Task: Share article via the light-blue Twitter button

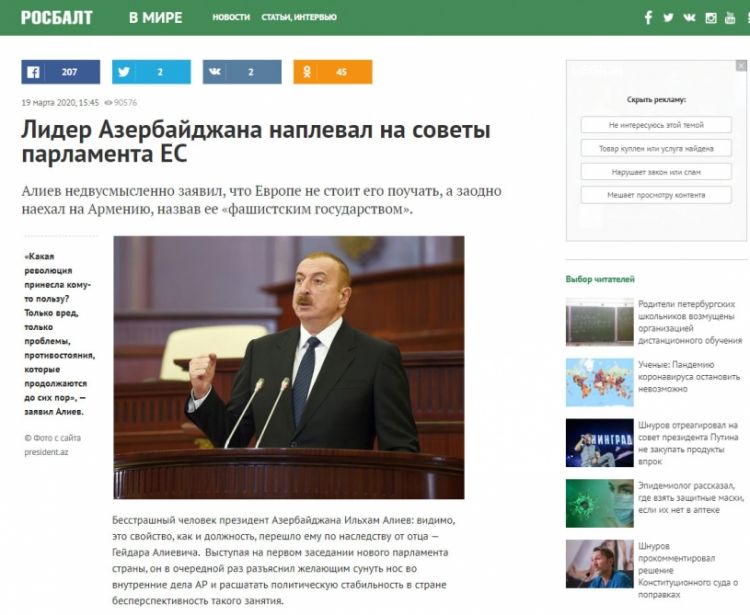Action: click(x=151, y=72)
